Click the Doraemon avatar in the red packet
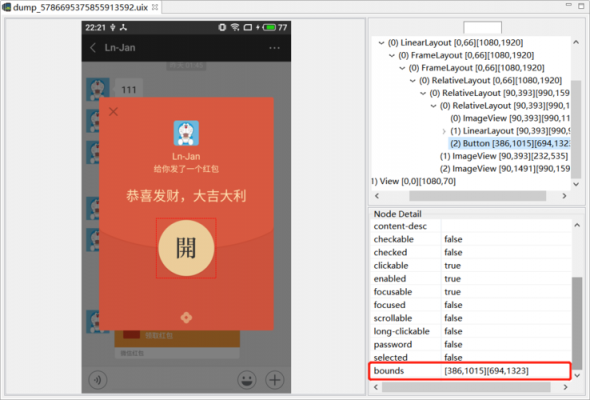The height and width of the screenshot is (400, 590). point(186,133)
